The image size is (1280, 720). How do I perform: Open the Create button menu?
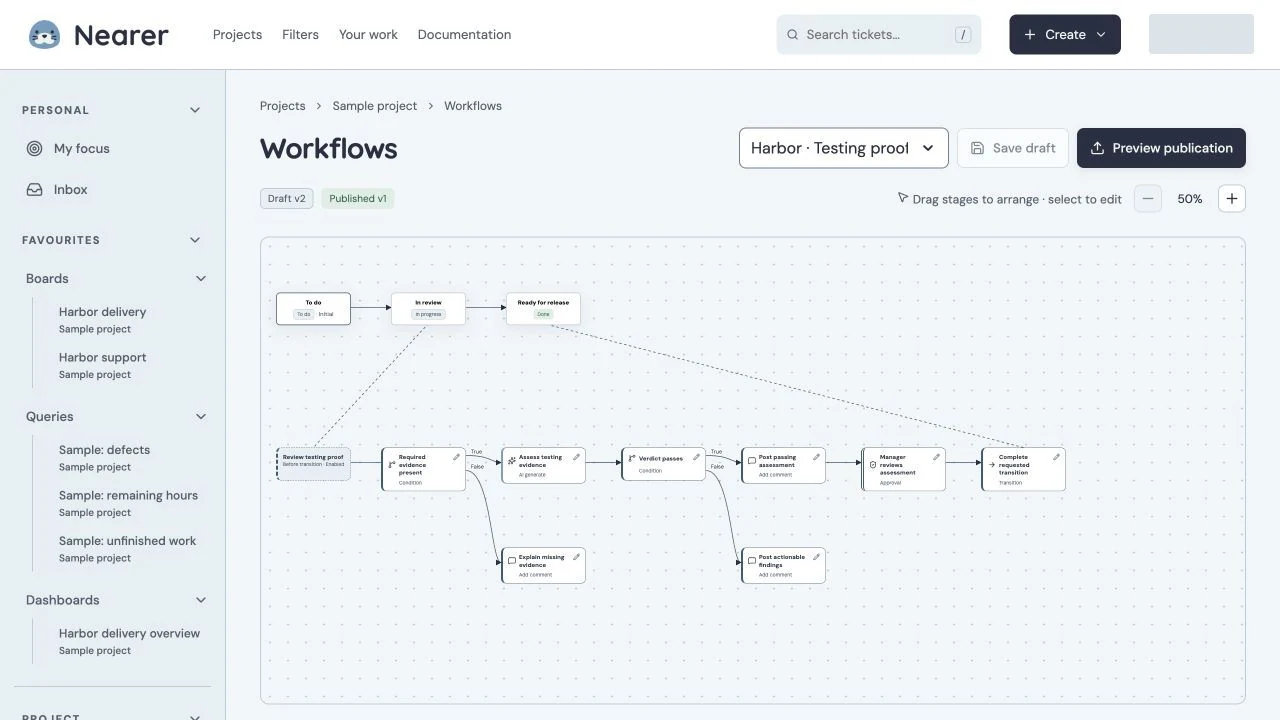[x=1065, y=35]
